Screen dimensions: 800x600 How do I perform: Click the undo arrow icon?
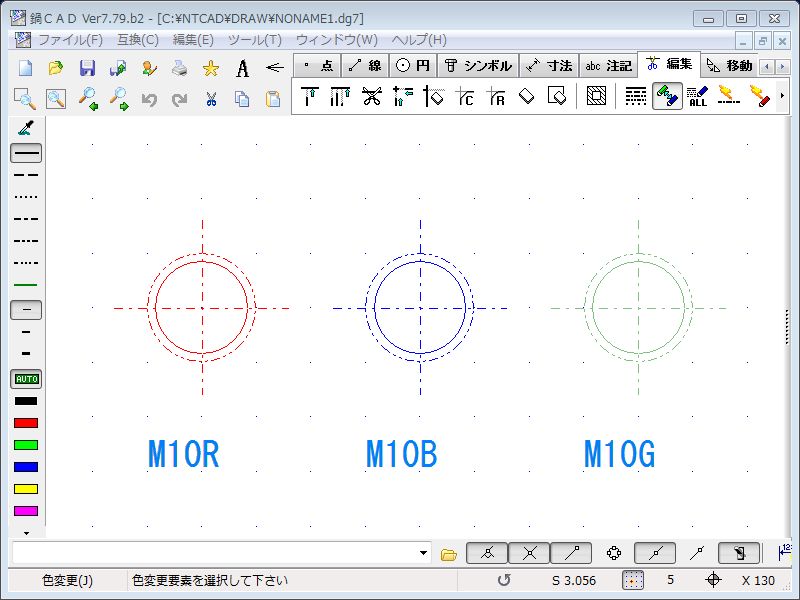tap(149, 99)
